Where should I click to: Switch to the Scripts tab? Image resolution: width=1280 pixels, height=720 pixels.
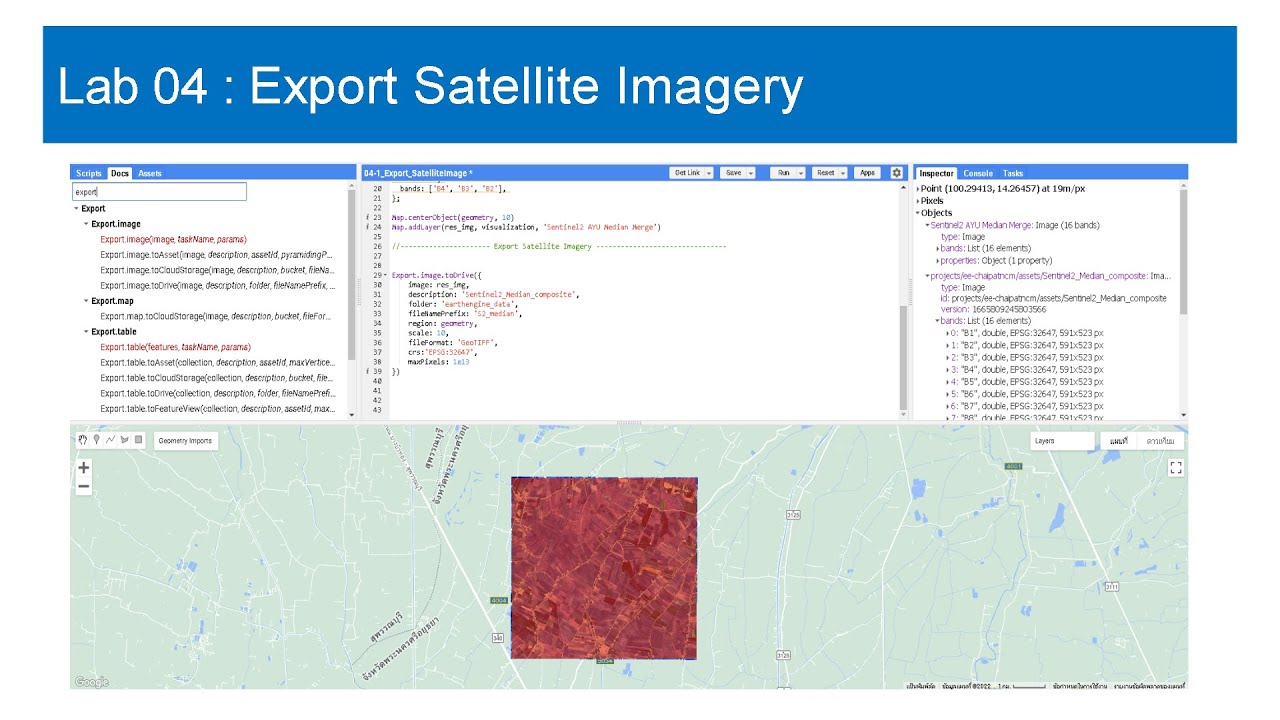coord(88,173)
